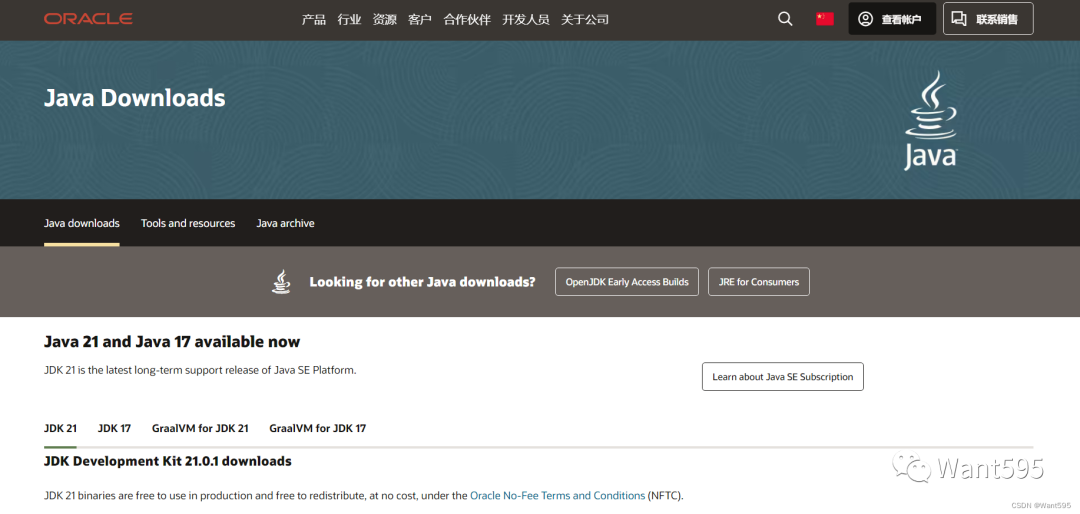1080x514 pixels.
Task: Open the 关于公司 menu
Action: pyautogui.click(x=585, y=19)
